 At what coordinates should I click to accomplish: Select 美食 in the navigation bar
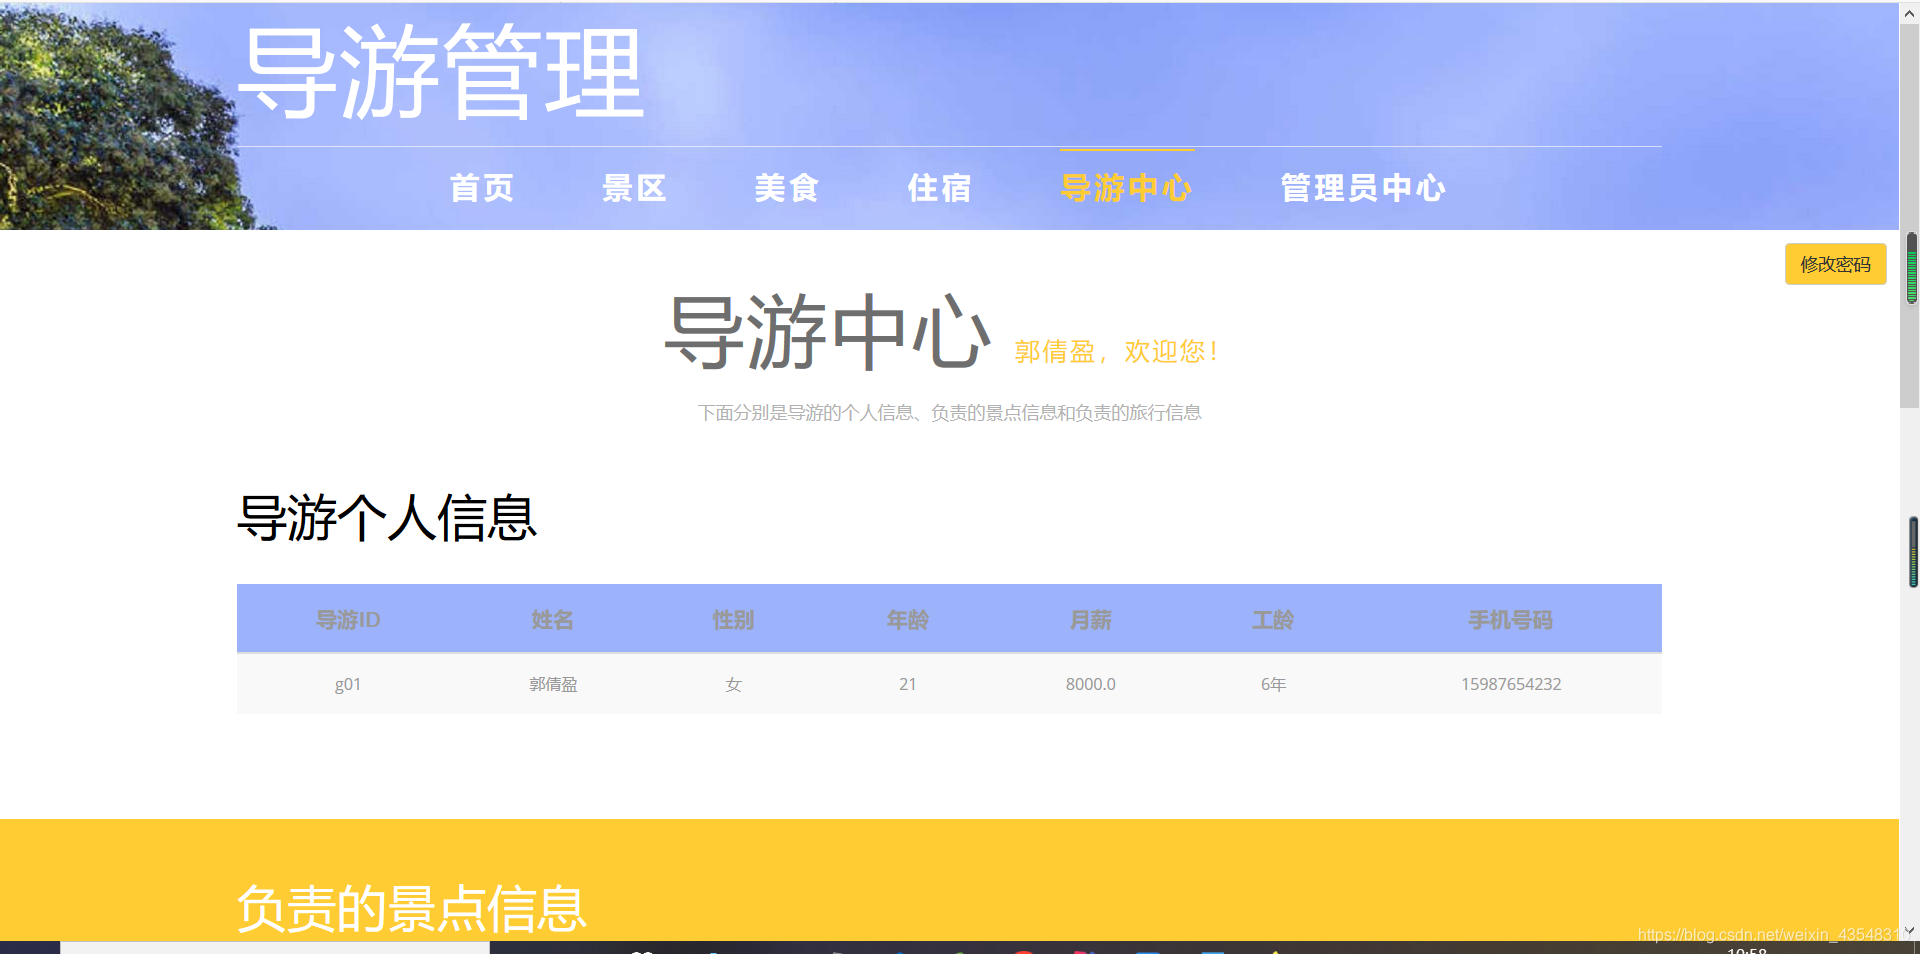786,188
